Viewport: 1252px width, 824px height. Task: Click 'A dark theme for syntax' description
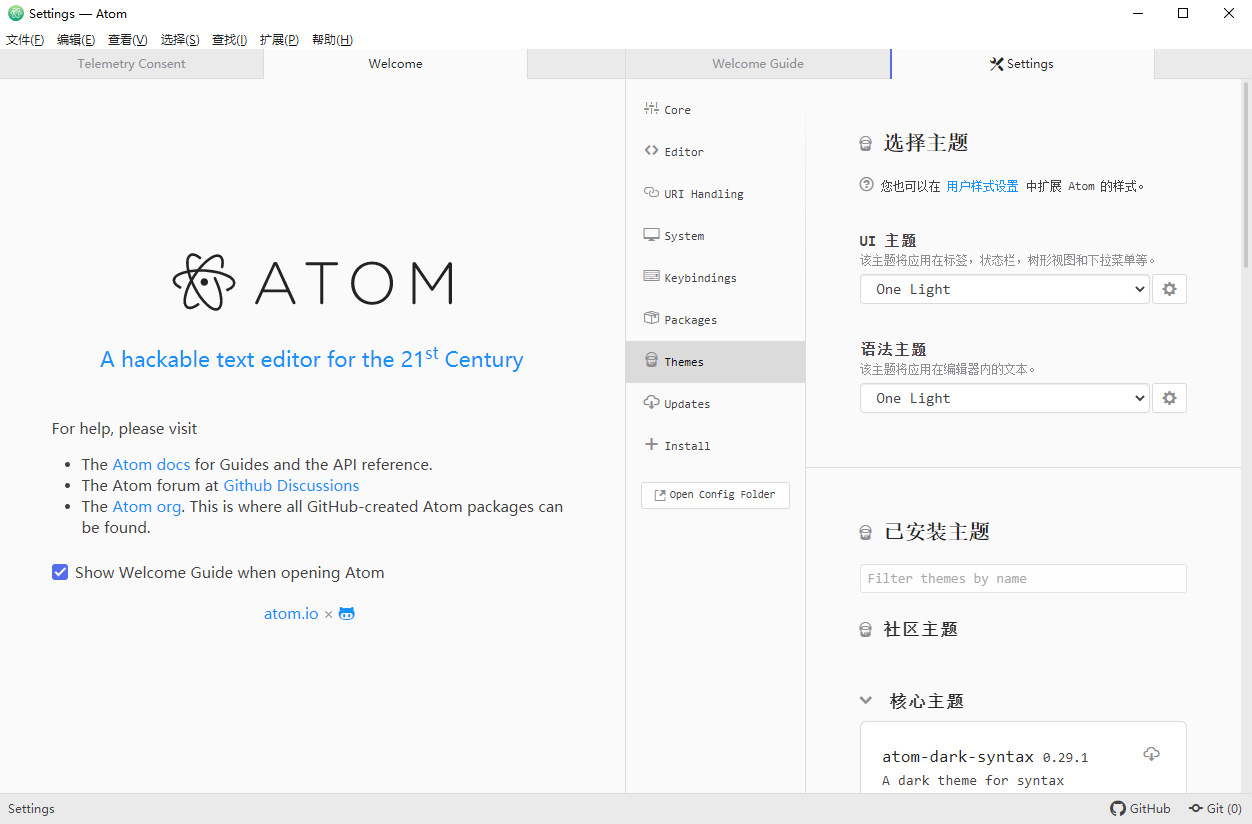[973, 780]
